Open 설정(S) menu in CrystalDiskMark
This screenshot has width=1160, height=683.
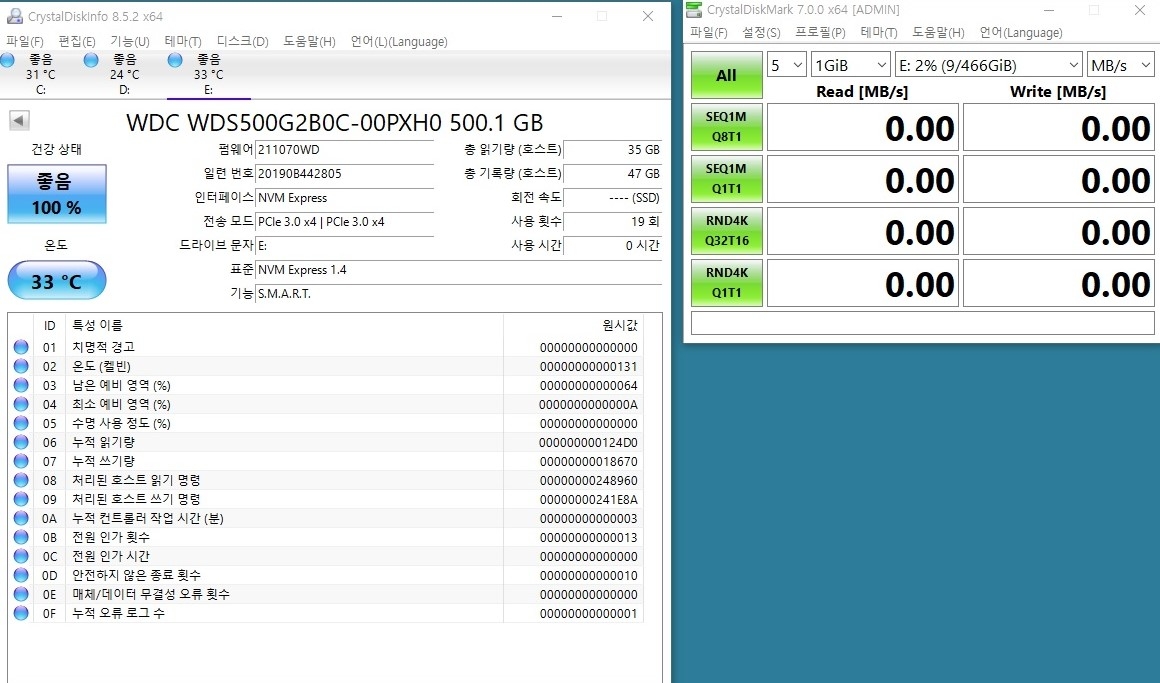[761, 33]
